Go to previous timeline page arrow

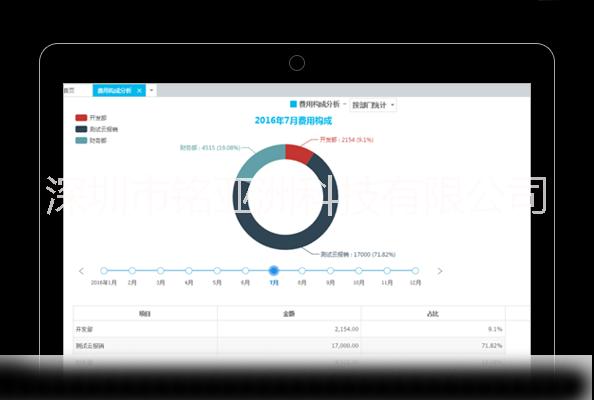[x=81, y=271]
